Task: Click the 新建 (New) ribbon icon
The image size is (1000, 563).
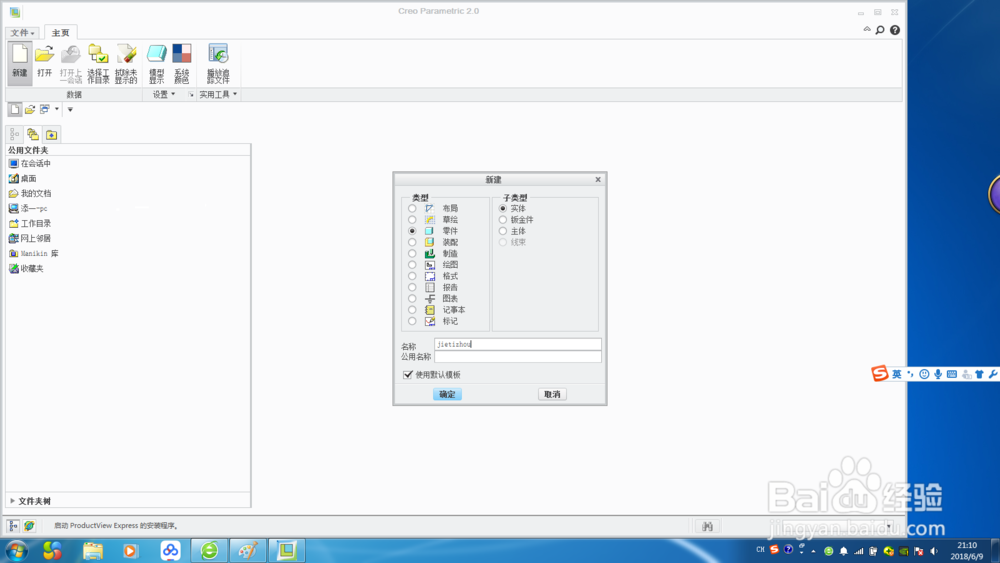Action: tap(20, 62)
